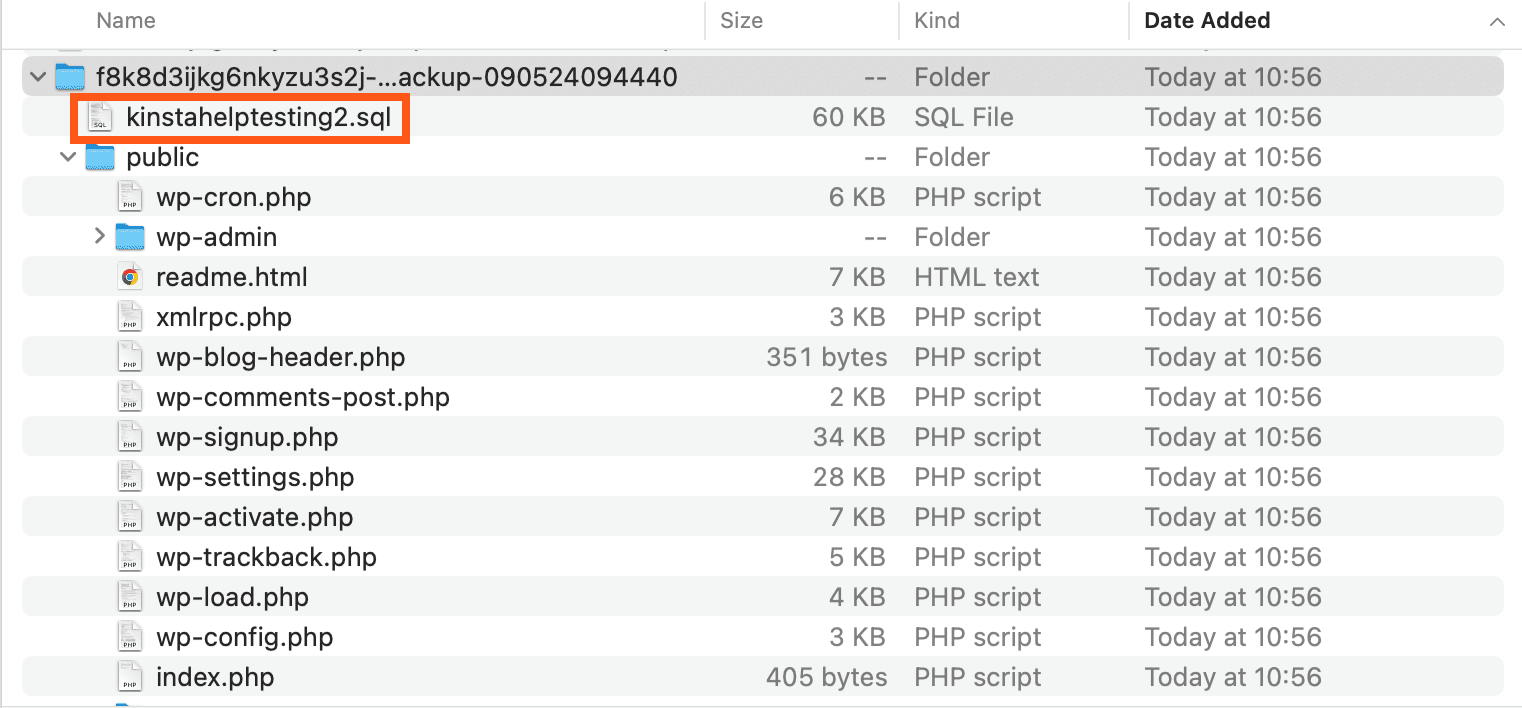Sort files by the Name column header
The height and width of the screenshot is (708, 1522).
pyautogui.click(x=125, y=20)
